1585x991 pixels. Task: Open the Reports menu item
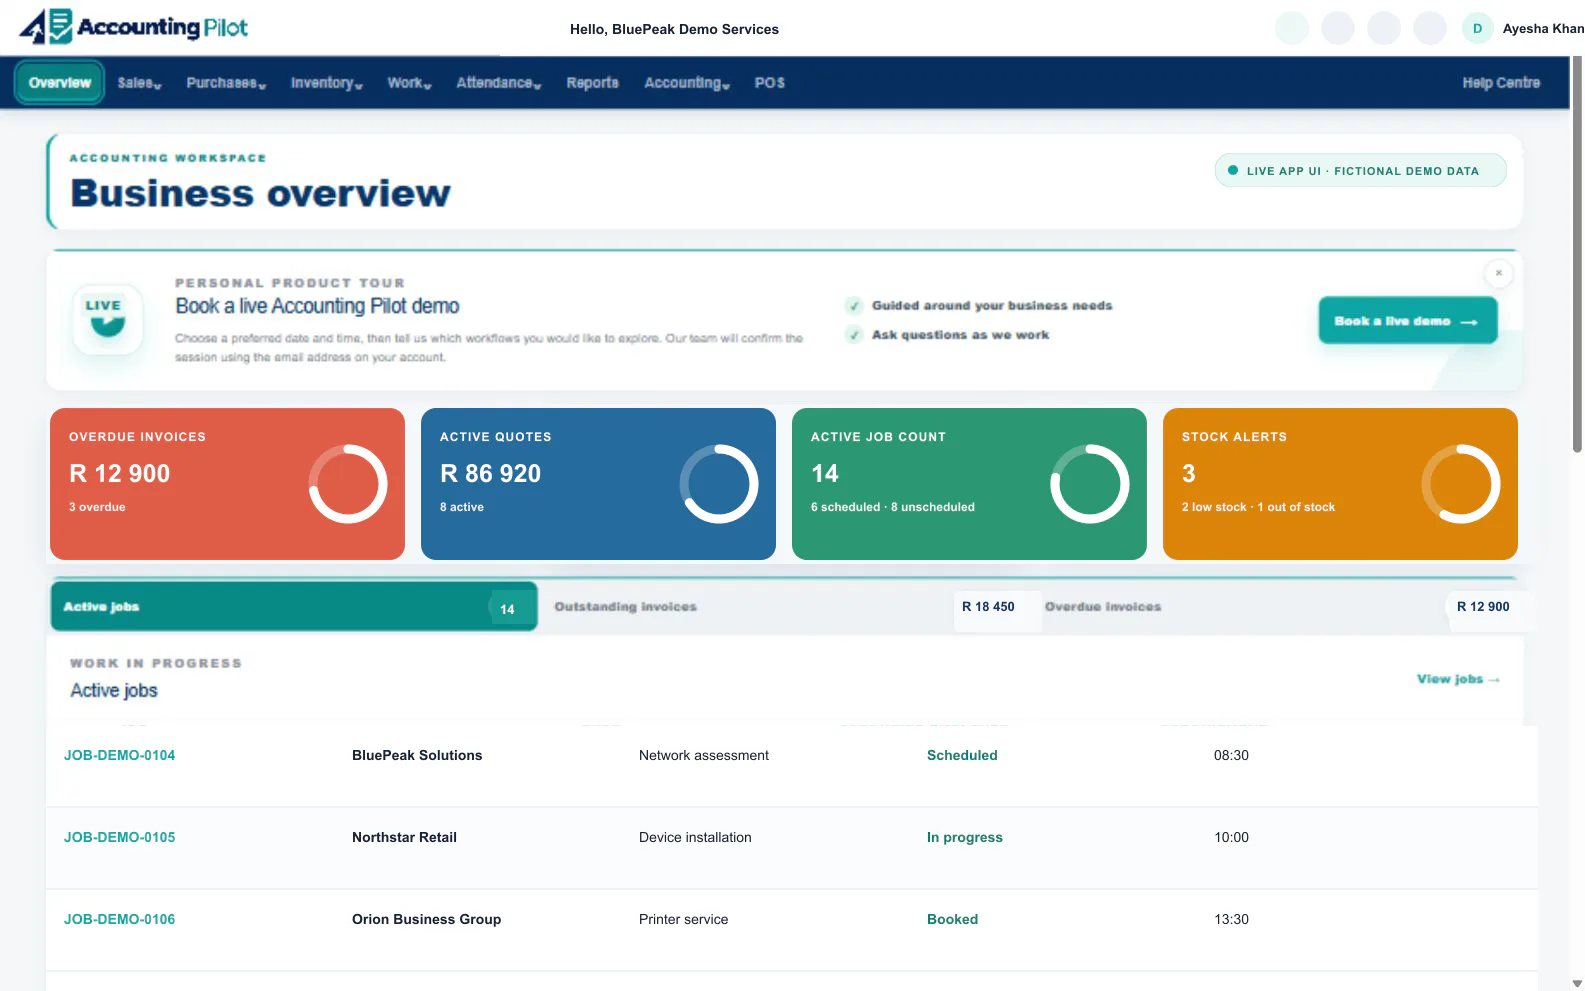pos(592,83)
